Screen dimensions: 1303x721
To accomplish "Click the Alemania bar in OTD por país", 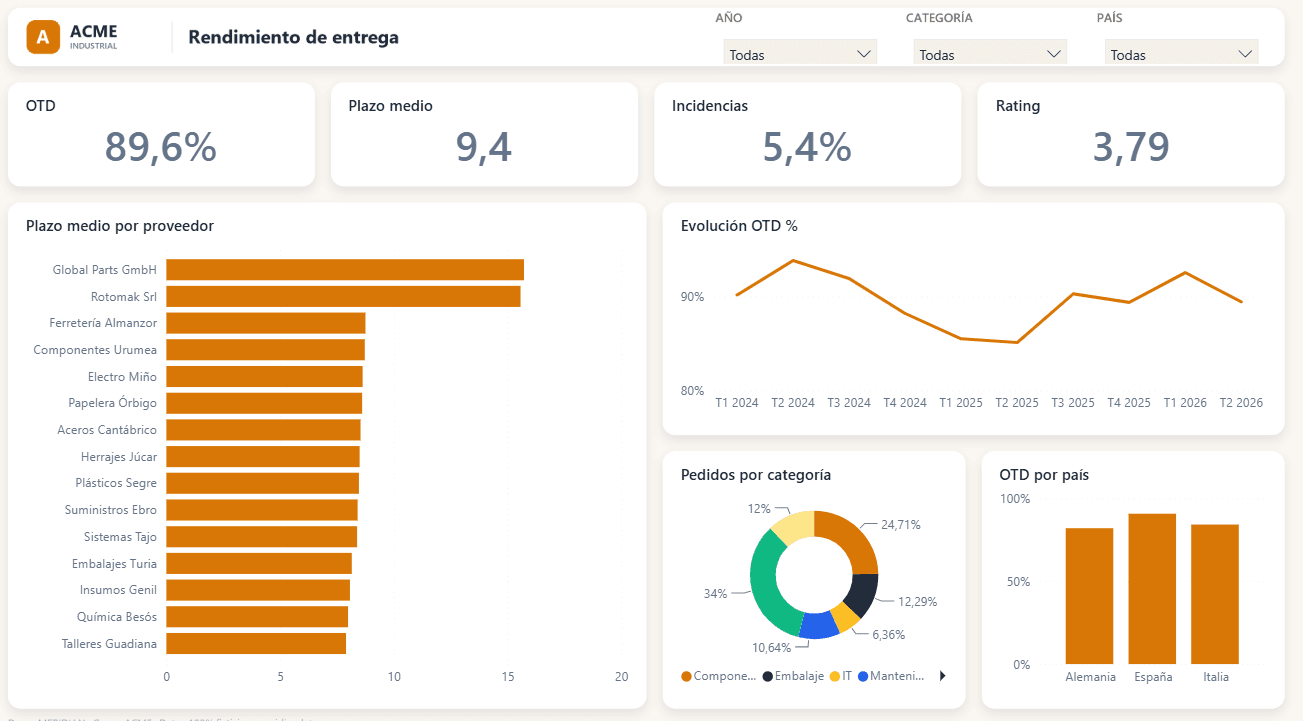I will [x=1089, y=596].
